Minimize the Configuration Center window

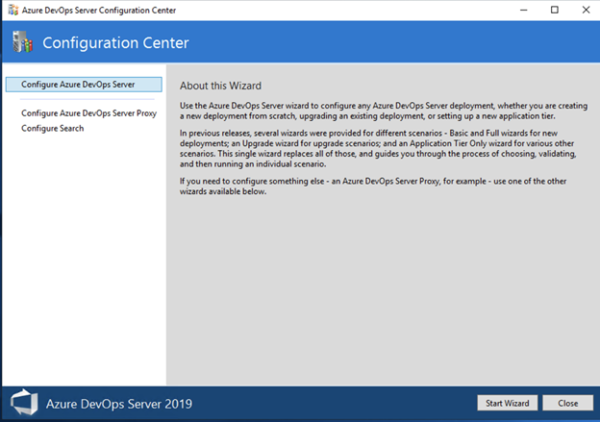tap(523, 10)
